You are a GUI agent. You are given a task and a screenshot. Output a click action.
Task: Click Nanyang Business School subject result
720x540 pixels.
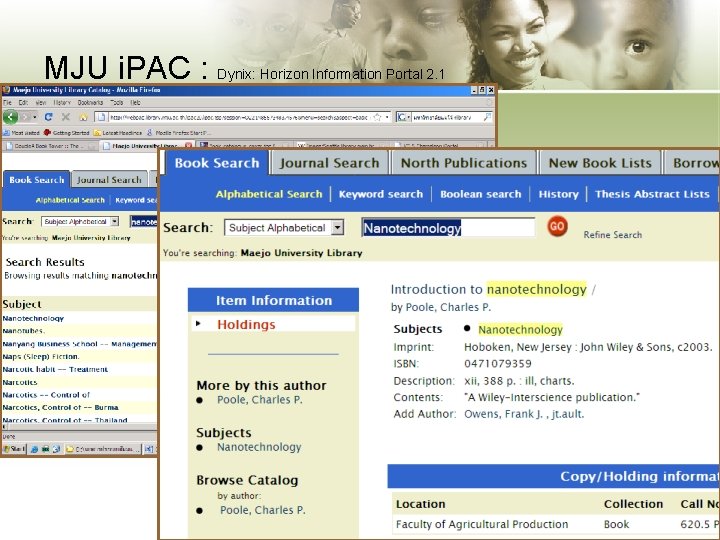[x=79, y=343]
